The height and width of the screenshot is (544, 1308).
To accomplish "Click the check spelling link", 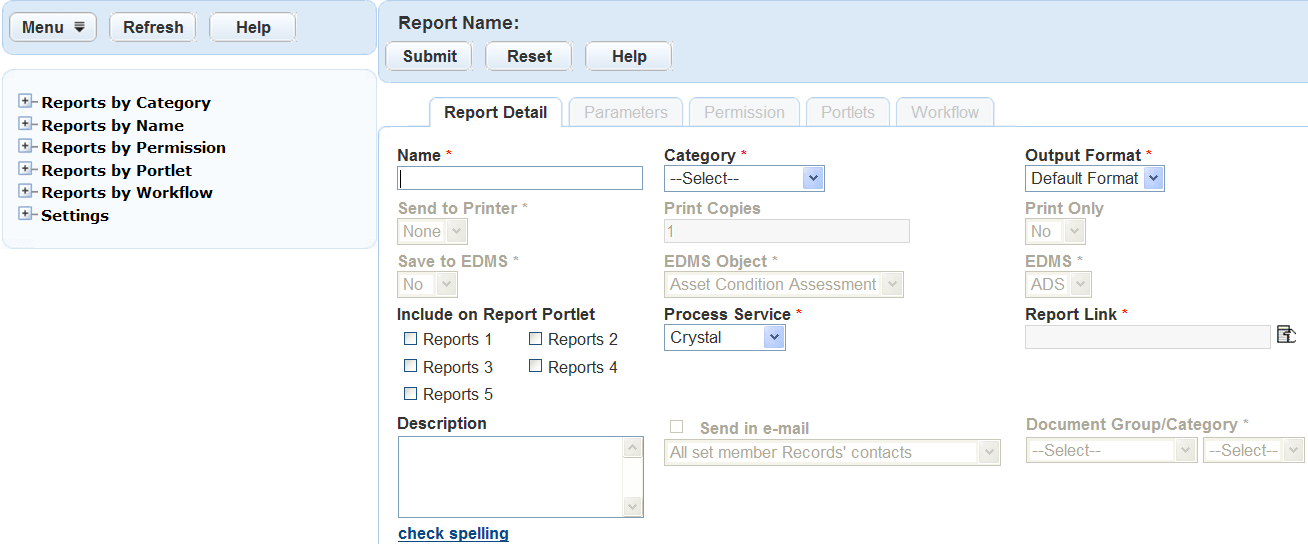I will coord(453,534).
